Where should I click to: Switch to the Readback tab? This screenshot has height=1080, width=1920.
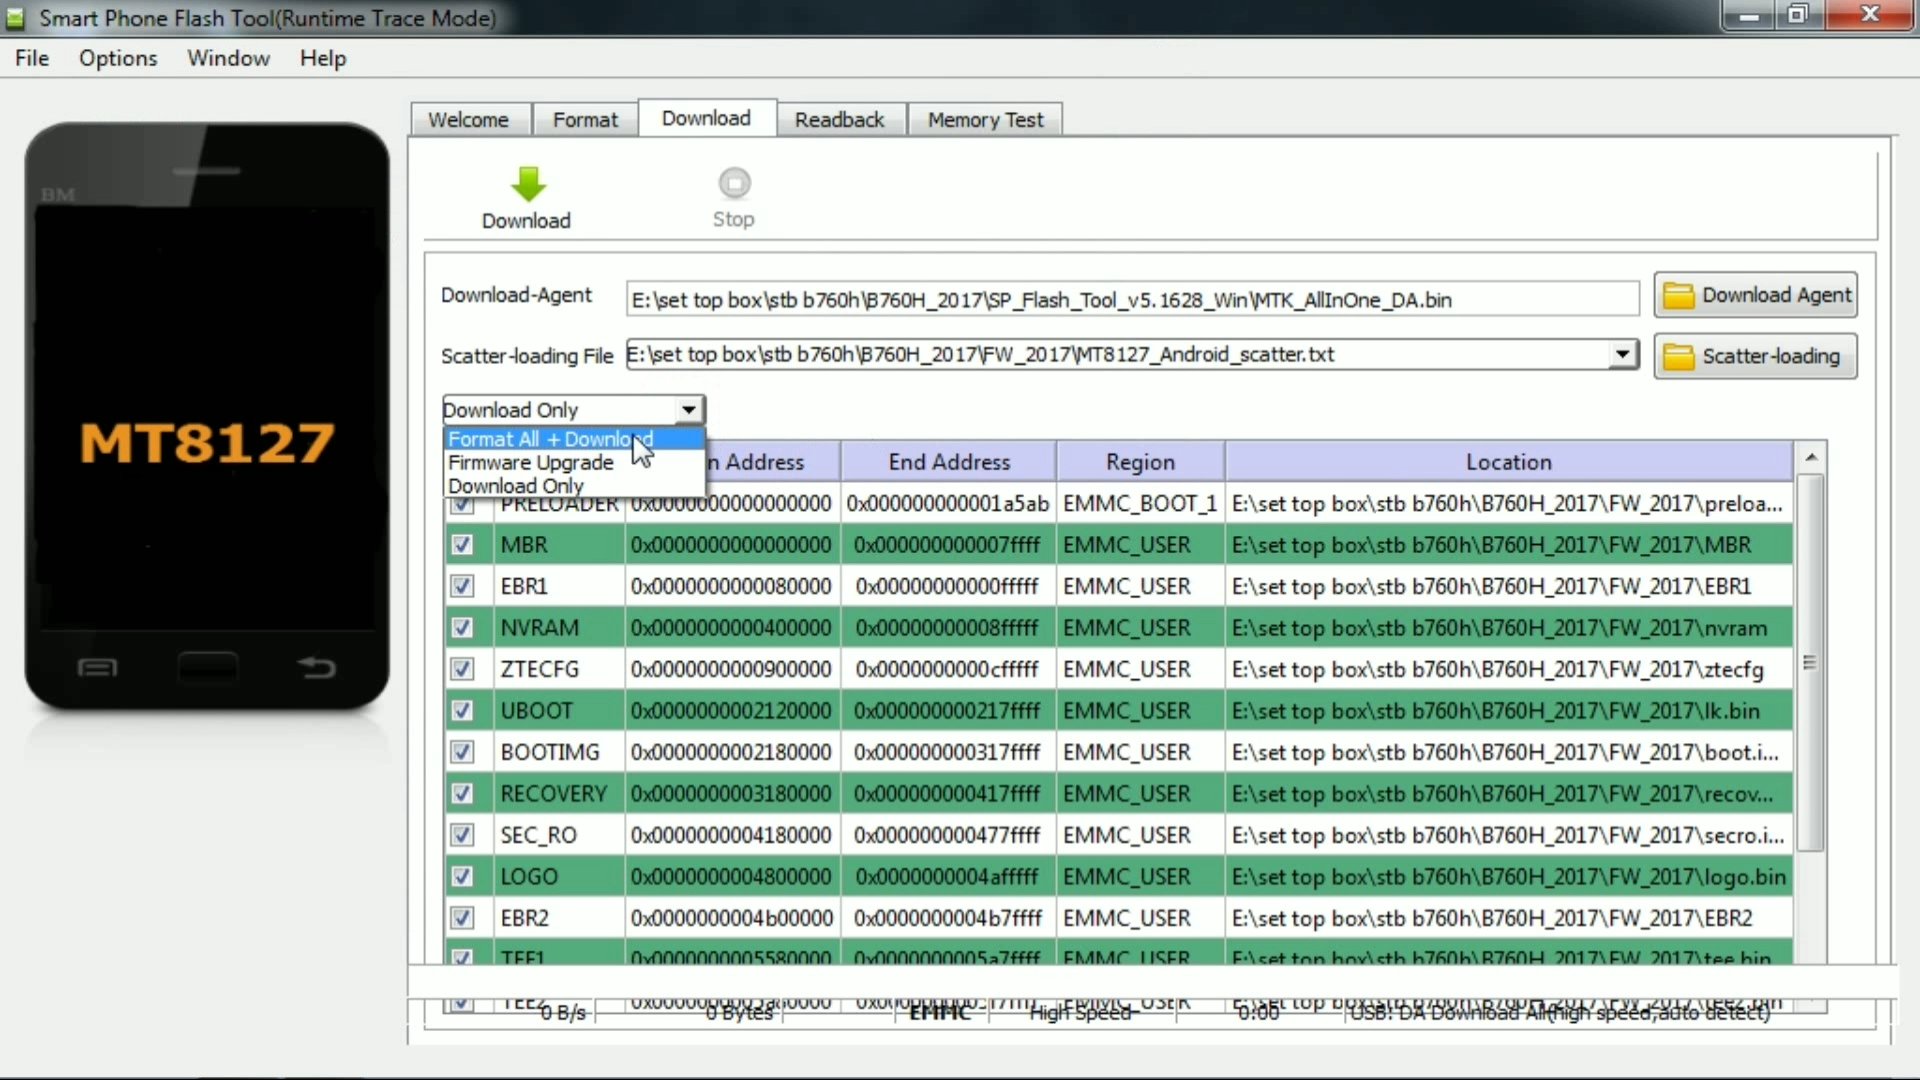point(839,120)
